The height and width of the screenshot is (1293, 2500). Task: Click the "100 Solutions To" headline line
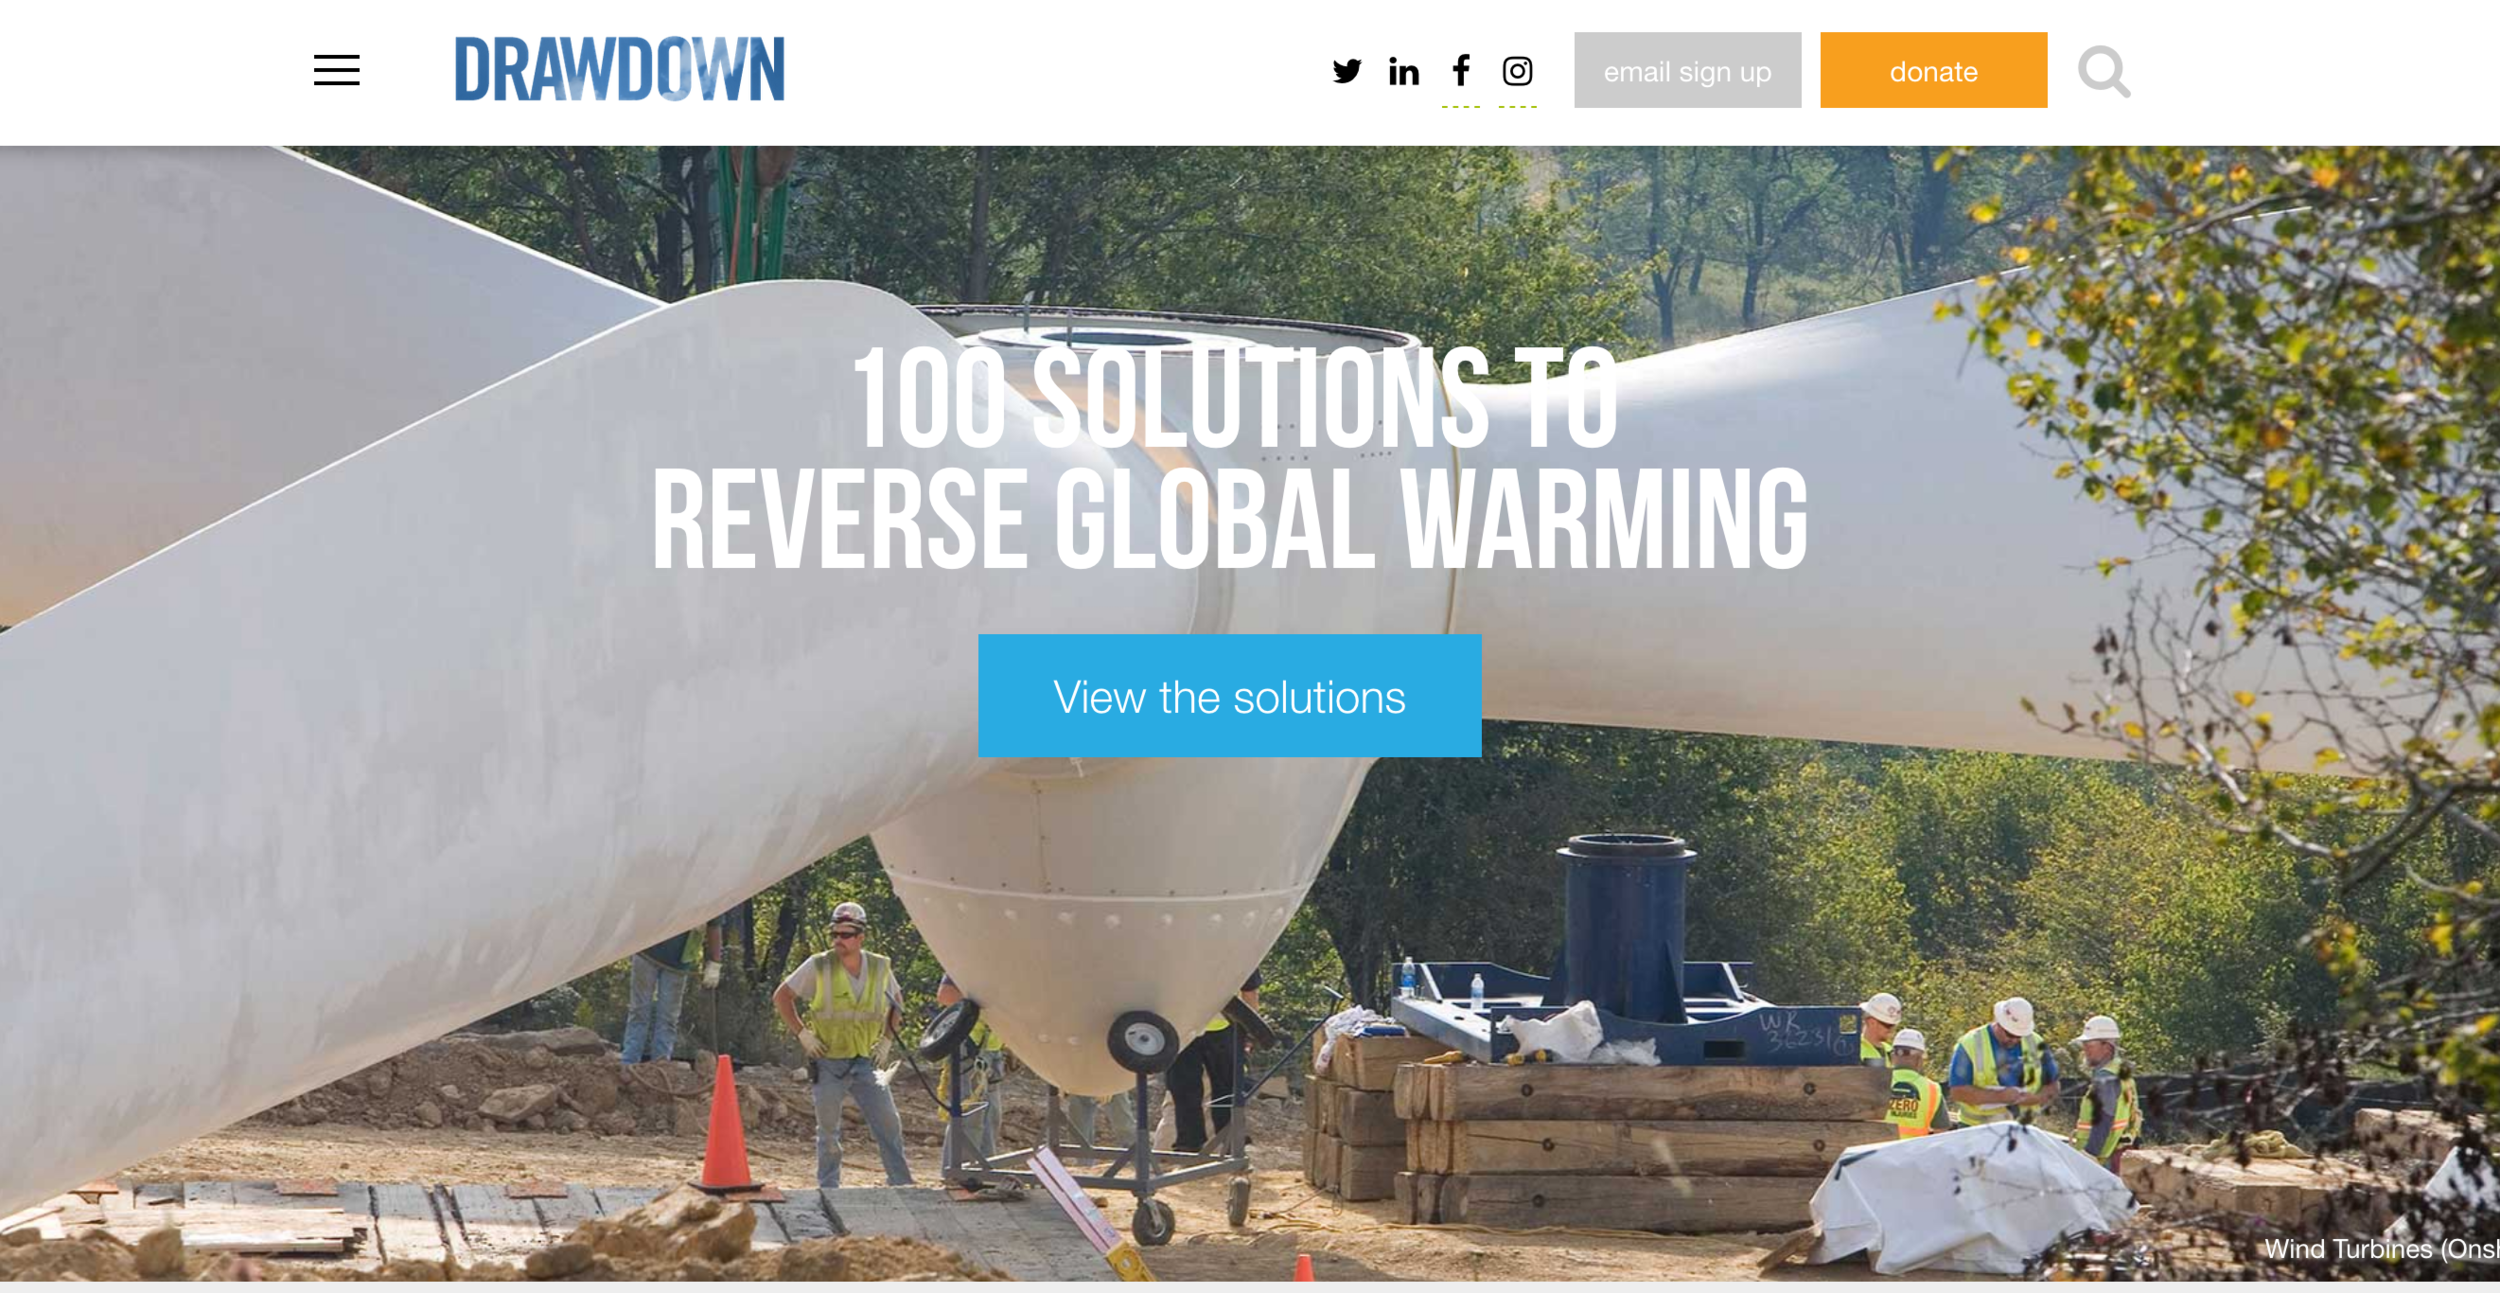click(x=1234, y=398)
